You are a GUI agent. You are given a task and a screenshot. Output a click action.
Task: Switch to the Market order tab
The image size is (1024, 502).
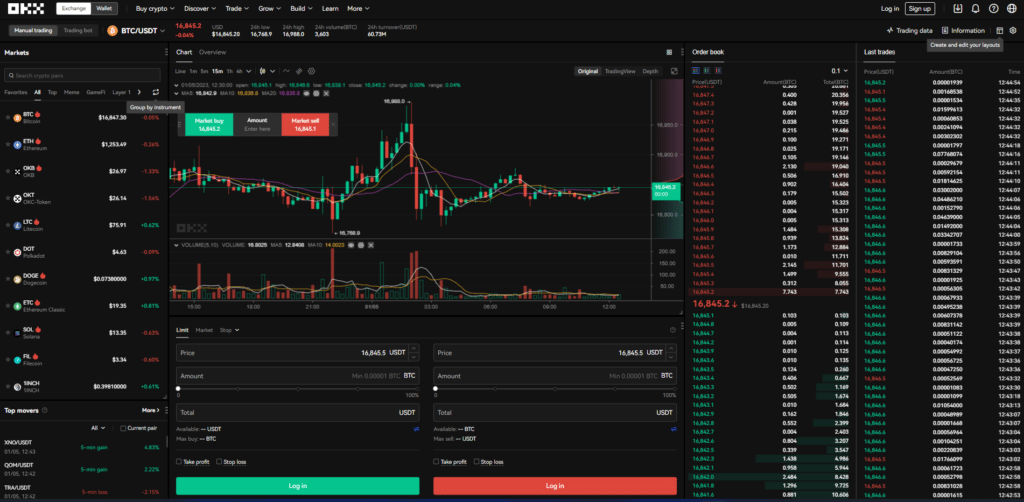click(204, 330)
